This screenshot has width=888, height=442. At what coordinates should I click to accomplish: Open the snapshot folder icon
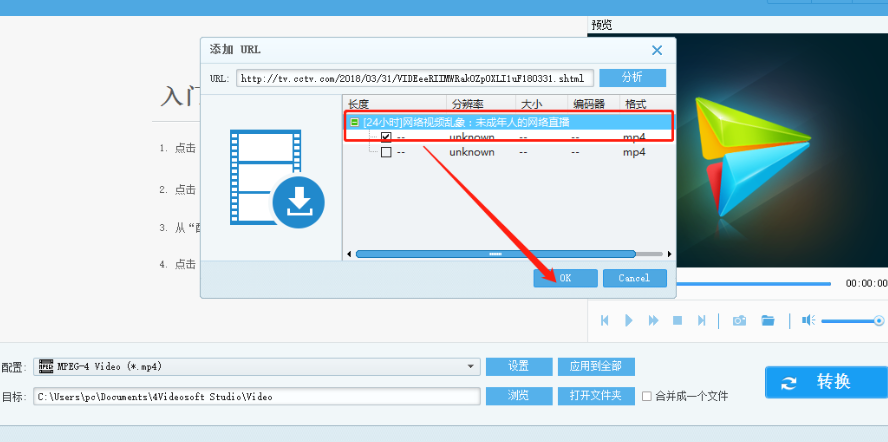[768, 321]
